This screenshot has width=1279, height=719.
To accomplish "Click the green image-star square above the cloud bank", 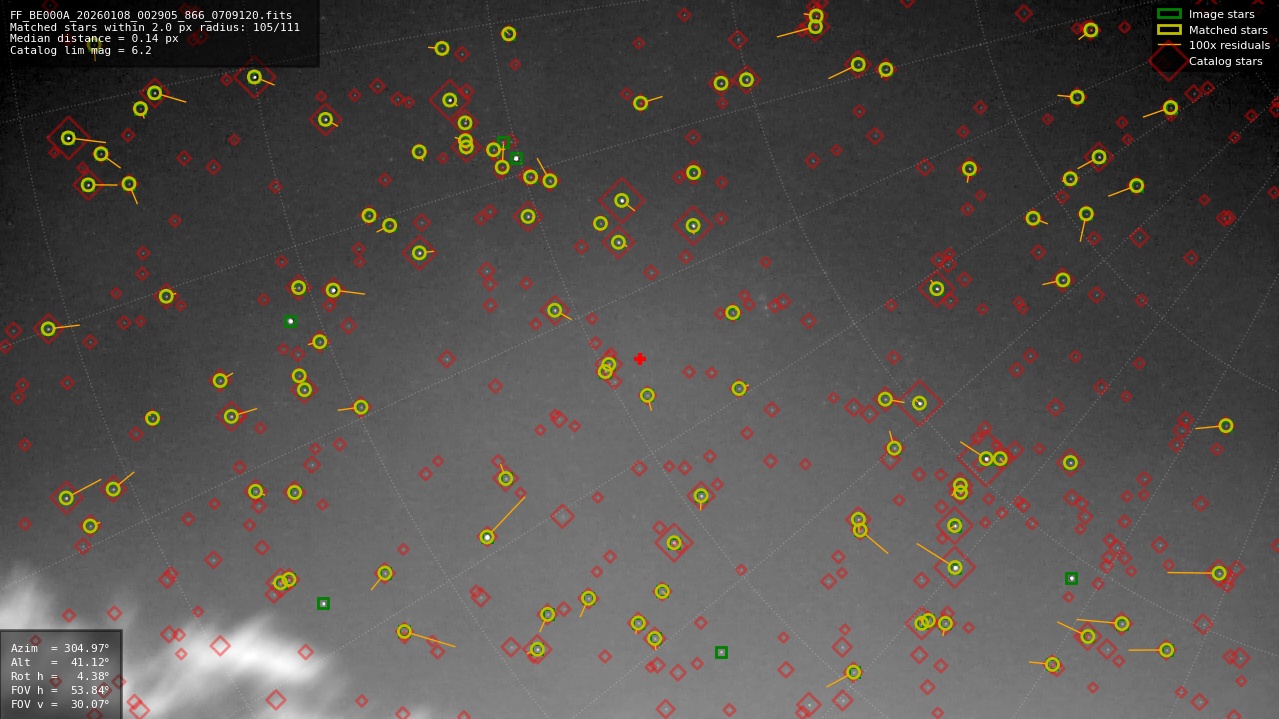I will (x=323, y=603).
